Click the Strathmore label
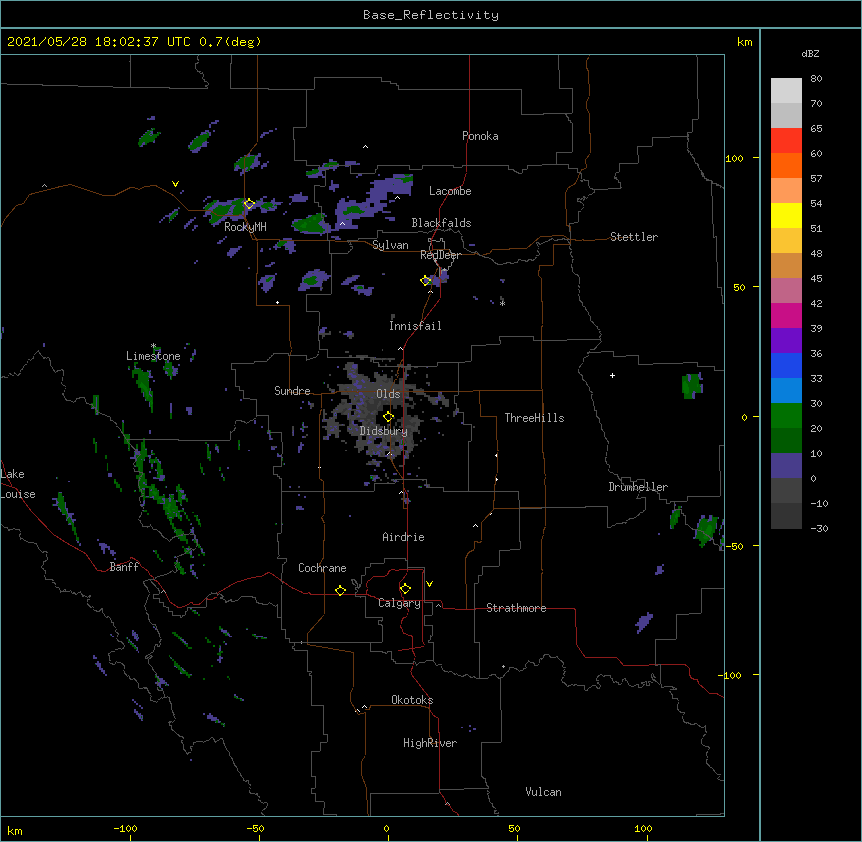This screenshot has width=862, height=842. [x=516, y=608]
